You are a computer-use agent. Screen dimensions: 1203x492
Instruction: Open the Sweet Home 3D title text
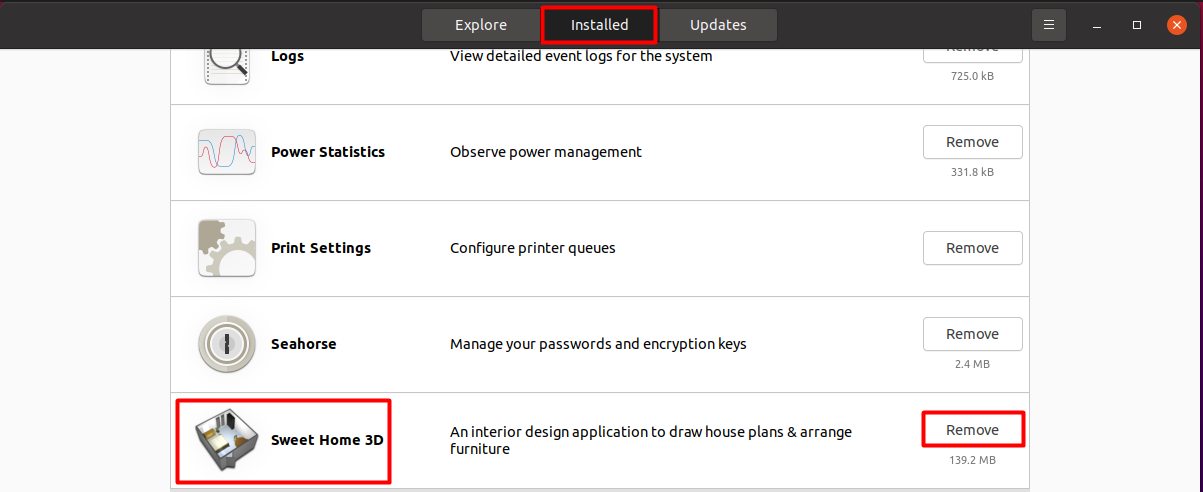pyautogui.click(x=327, y=440)
